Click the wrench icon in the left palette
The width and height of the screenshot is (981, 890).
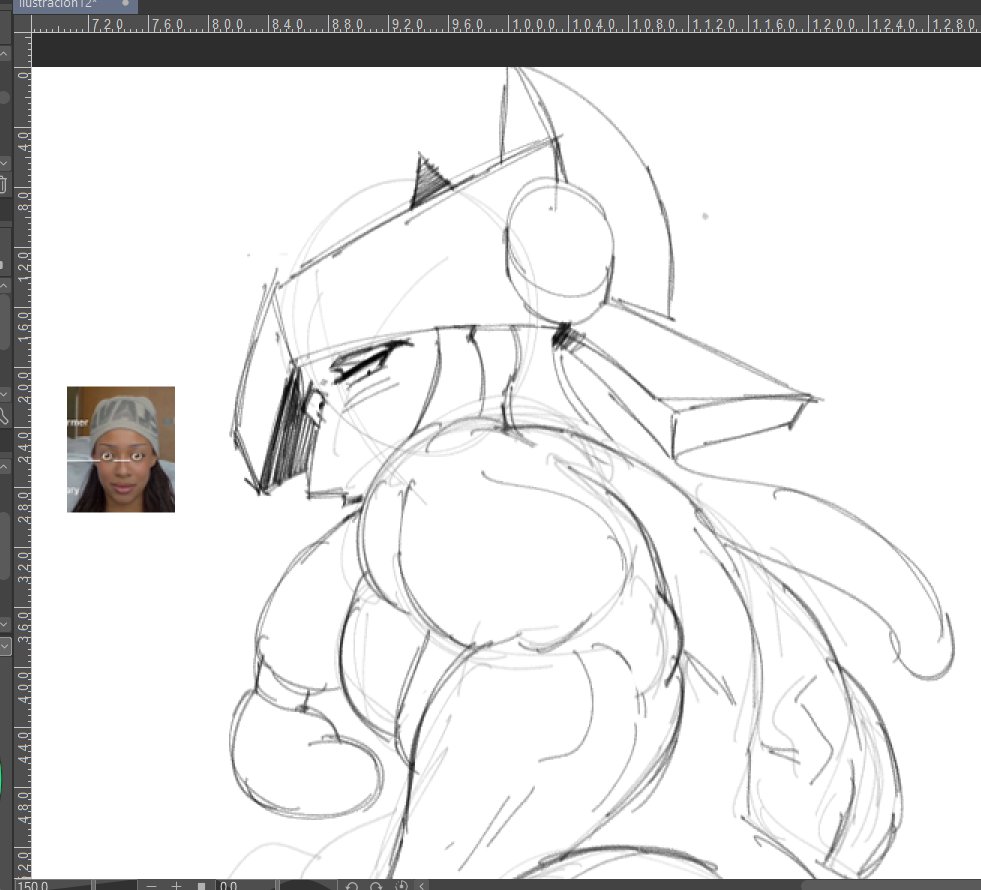pos(3,415)
